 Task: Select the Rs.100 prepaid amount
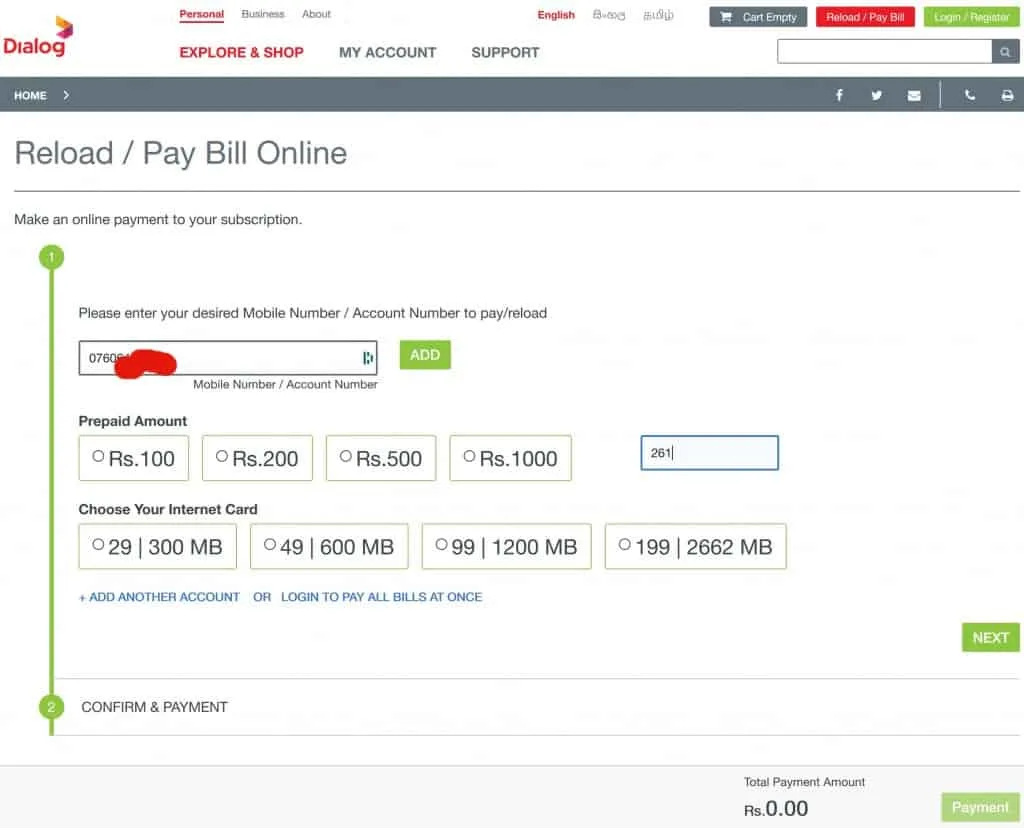coord(98,457)
